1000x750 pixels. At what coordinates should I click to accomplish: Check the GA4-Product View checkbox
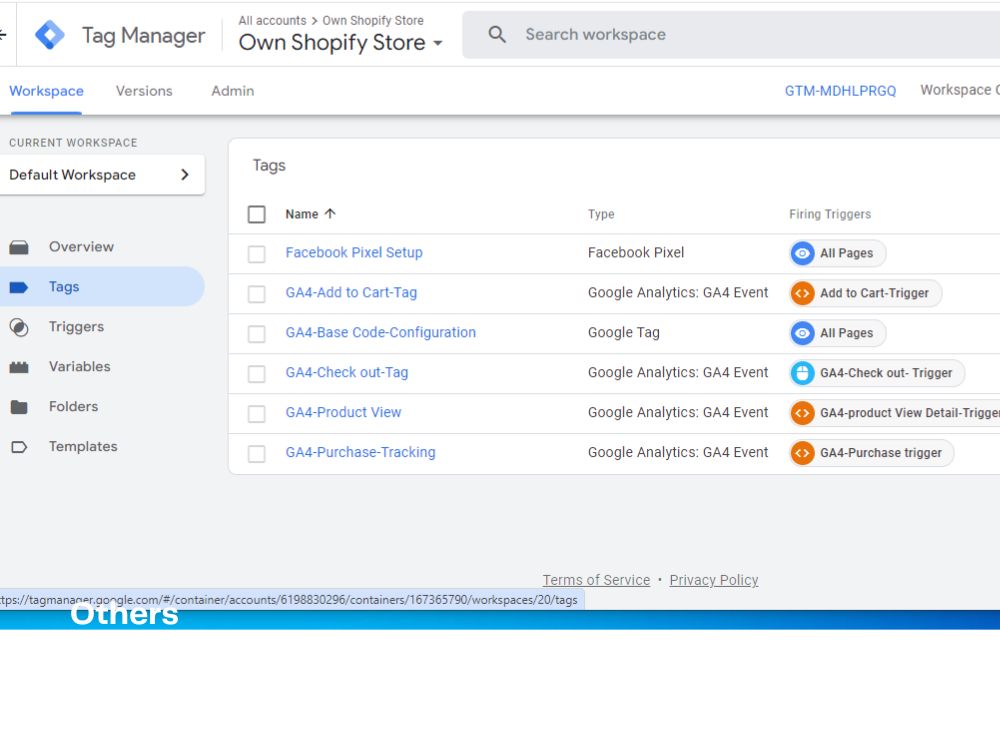pos(256,413)
